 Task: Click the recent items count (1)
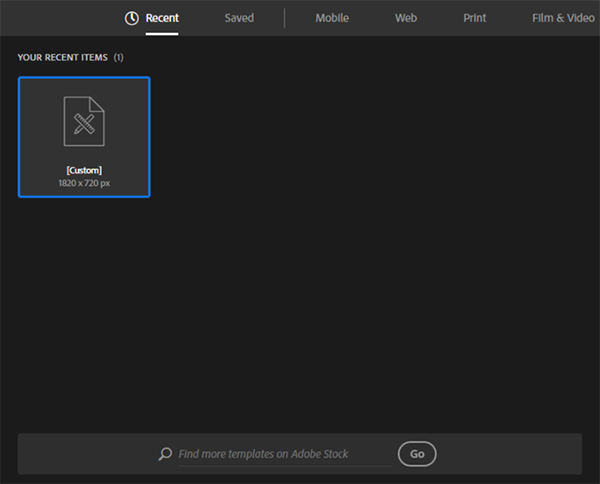click(119, 57)
